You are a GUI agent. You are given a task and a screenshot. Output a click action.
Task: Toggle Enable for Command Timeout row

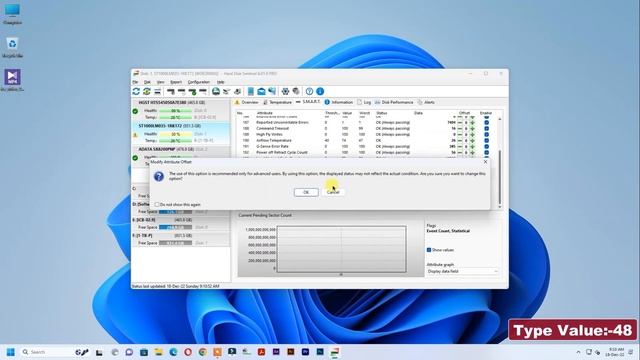(x=486, y=128)
